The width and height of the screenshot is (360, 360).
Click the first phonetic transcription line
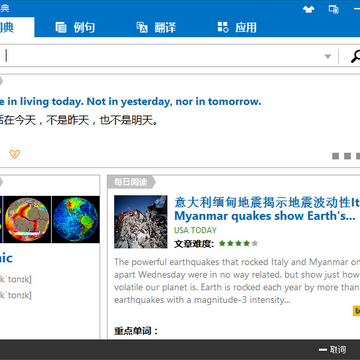tap(16, 279)
